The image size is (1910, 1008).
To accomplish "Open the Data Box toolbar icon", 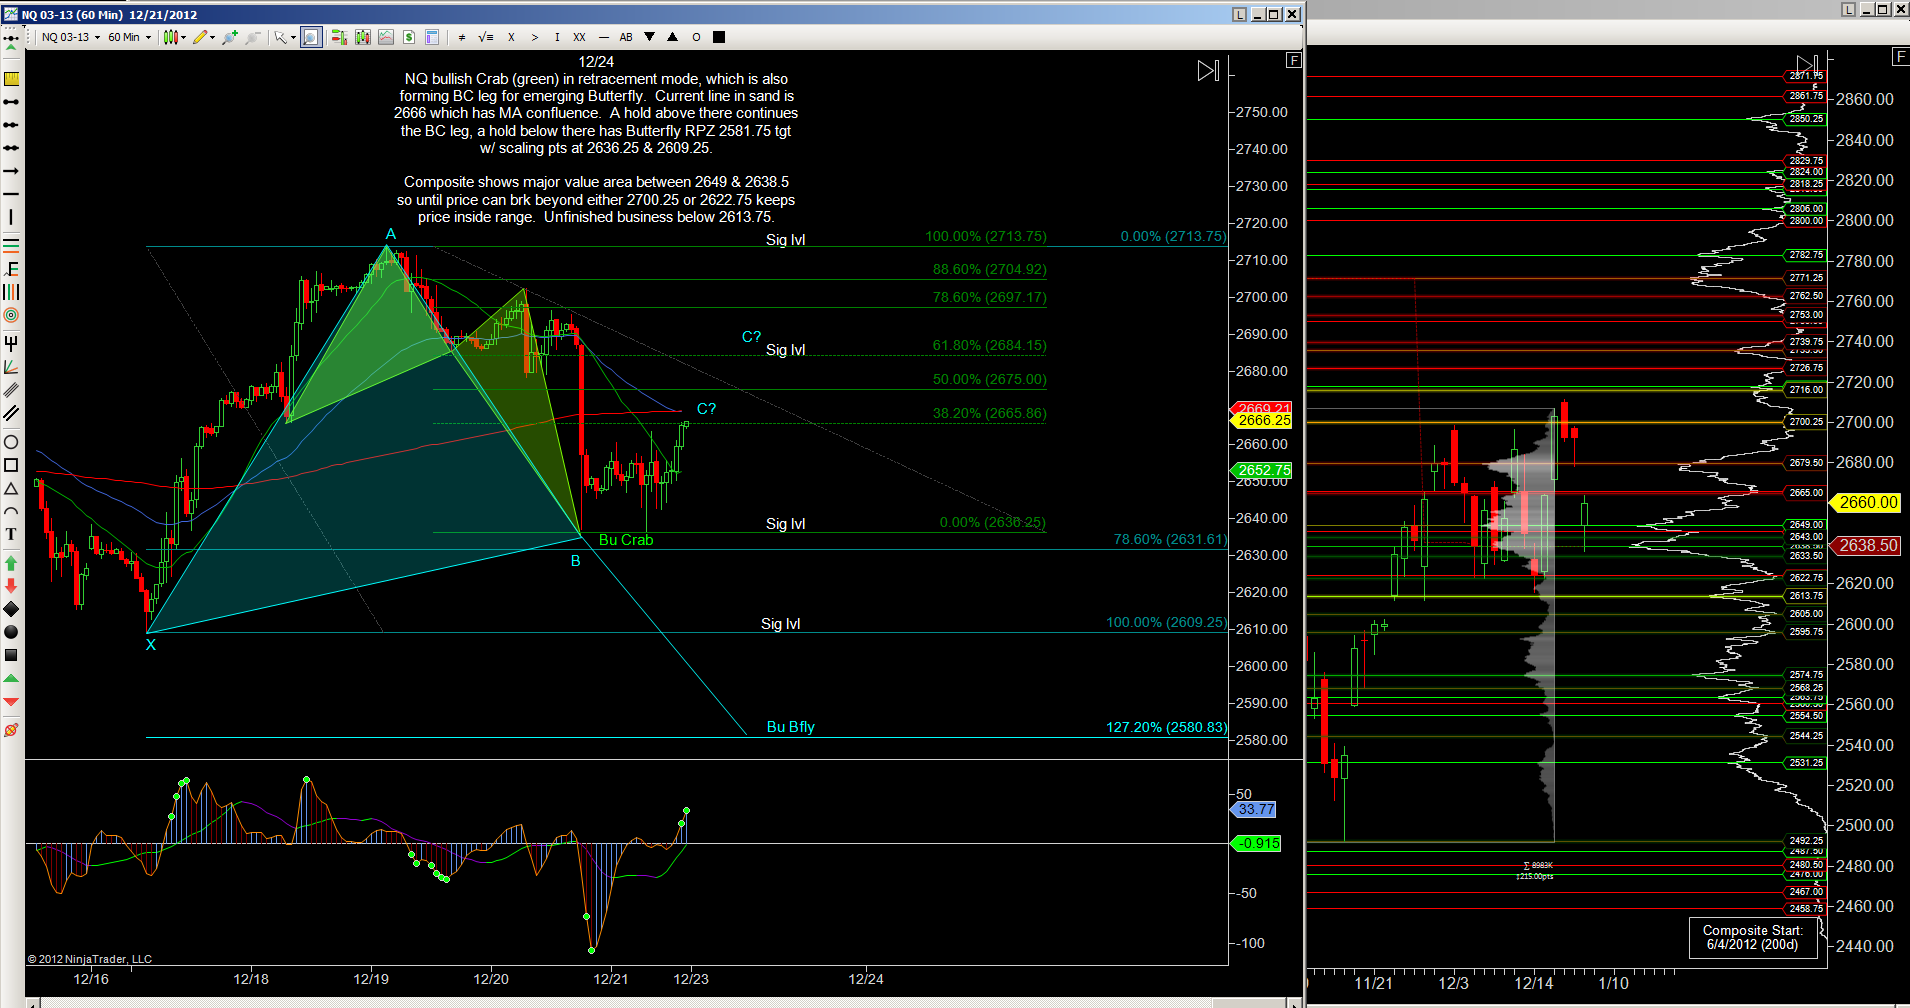I will click(x=432, y=37).
